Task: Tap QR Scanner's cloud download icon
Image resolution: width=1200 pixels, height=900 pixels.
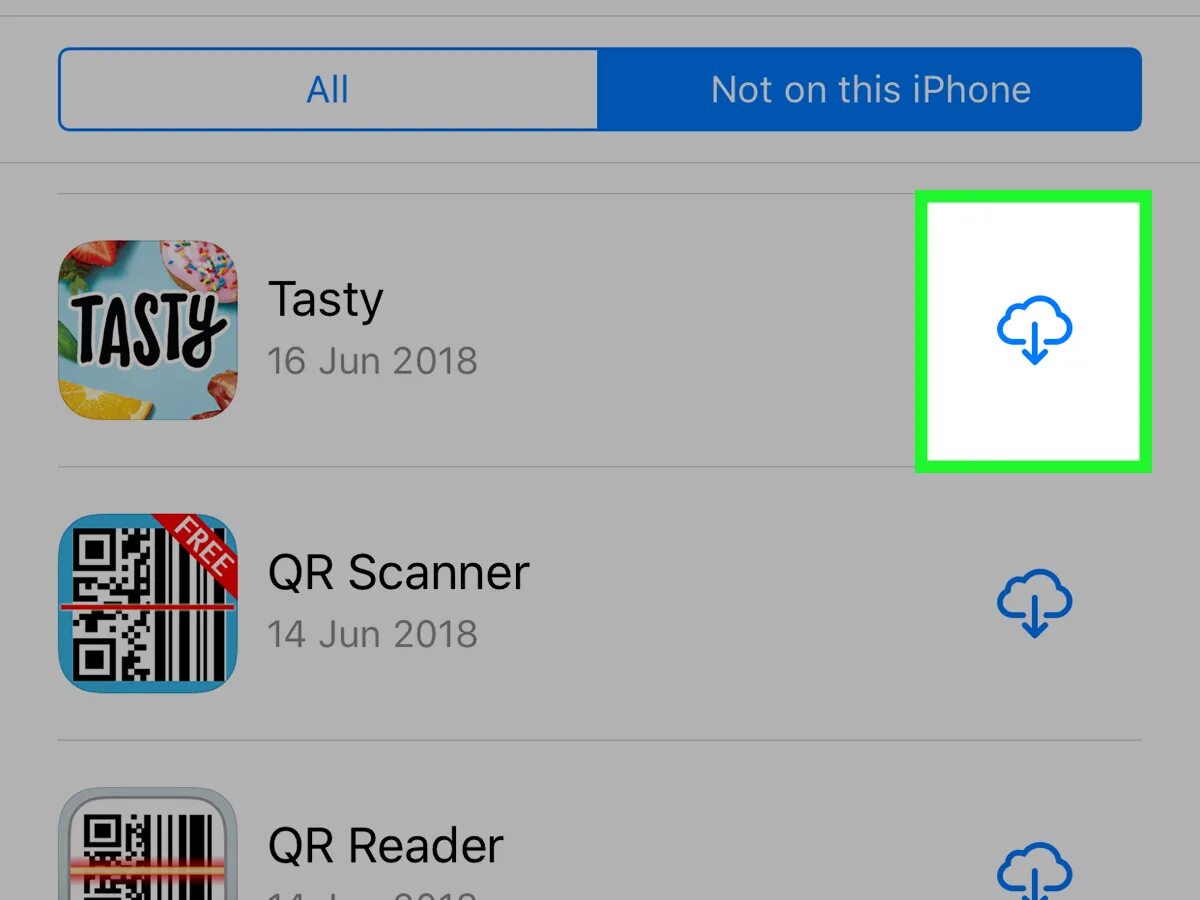Action: tap(1034, 603)
